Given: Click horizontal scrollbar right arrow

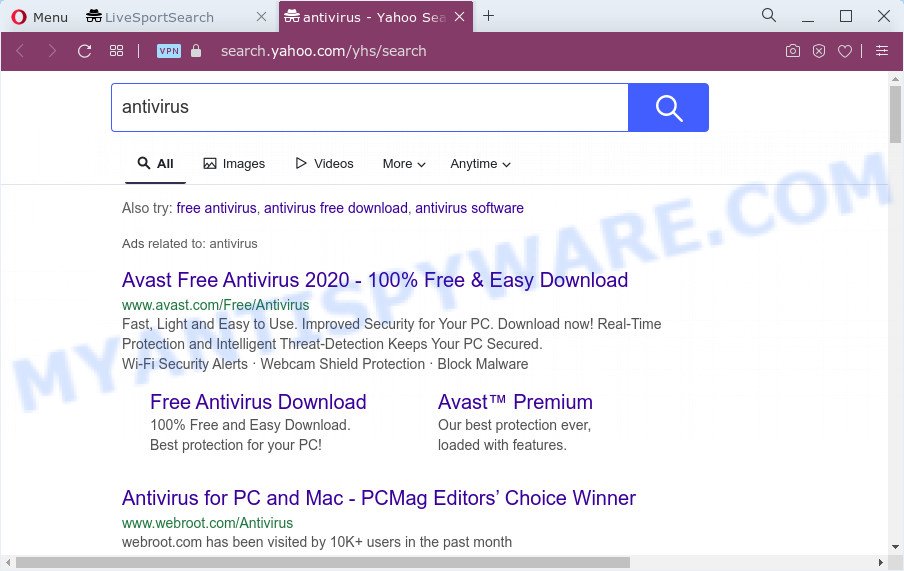Looking at the screenshot, I should tap(881, 562).
